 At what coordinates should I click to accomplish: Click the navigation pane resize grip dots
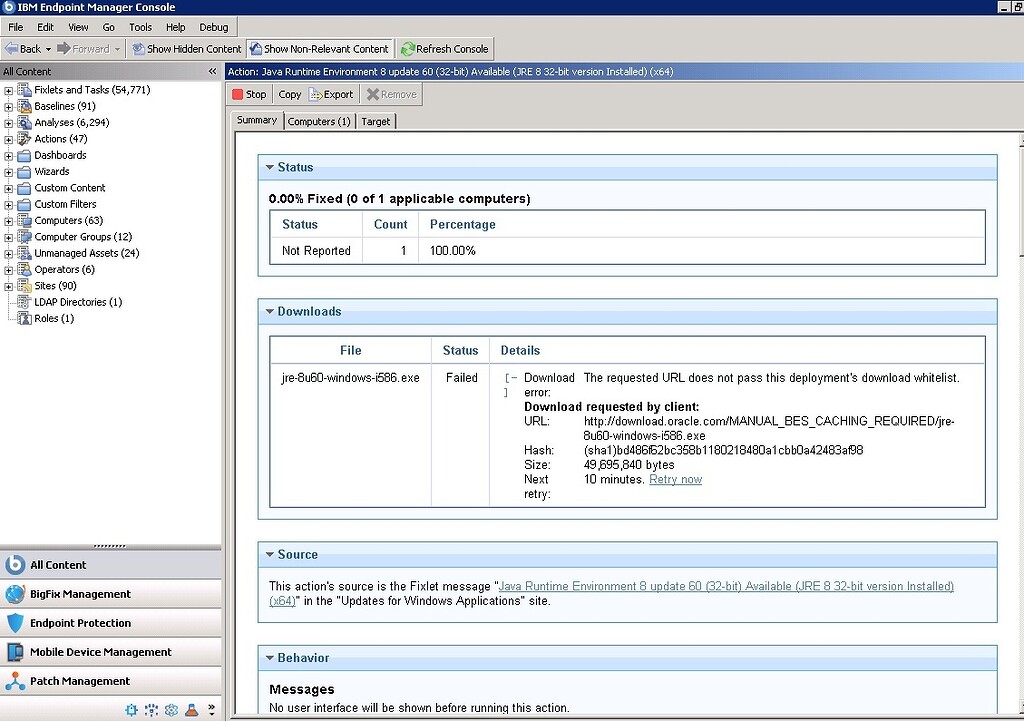point(110,546)
